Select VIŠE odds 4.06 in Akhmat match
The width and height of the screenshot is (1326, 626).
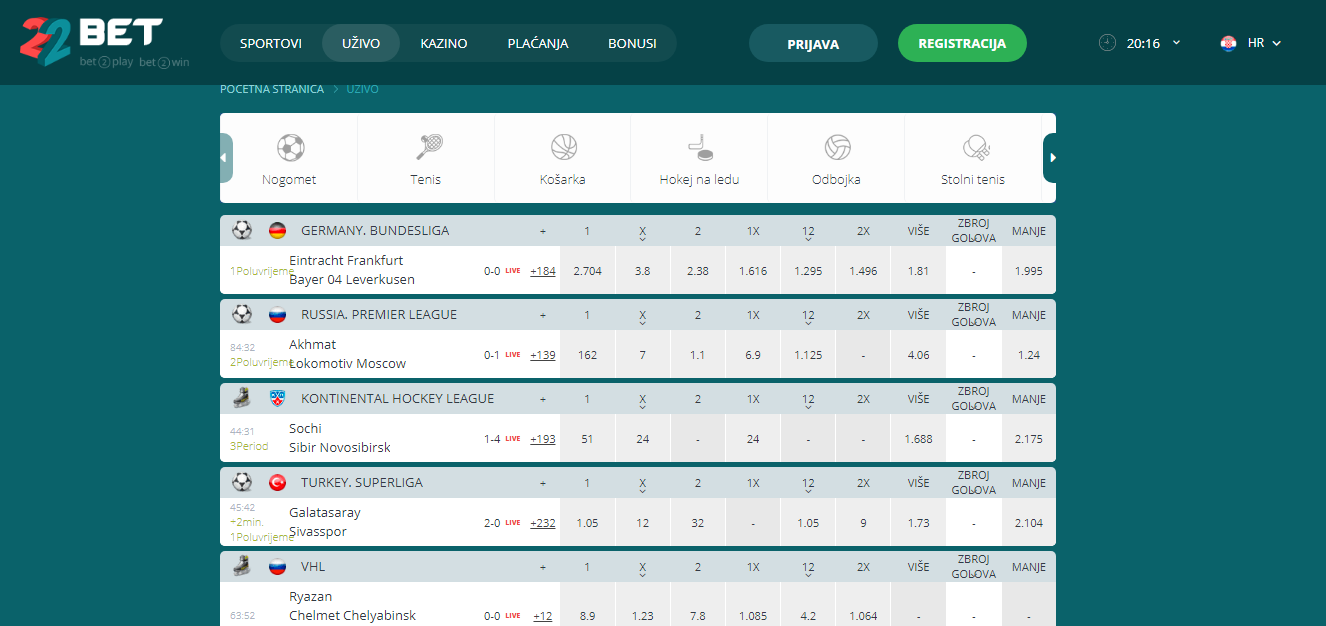[x=918, y=355]
